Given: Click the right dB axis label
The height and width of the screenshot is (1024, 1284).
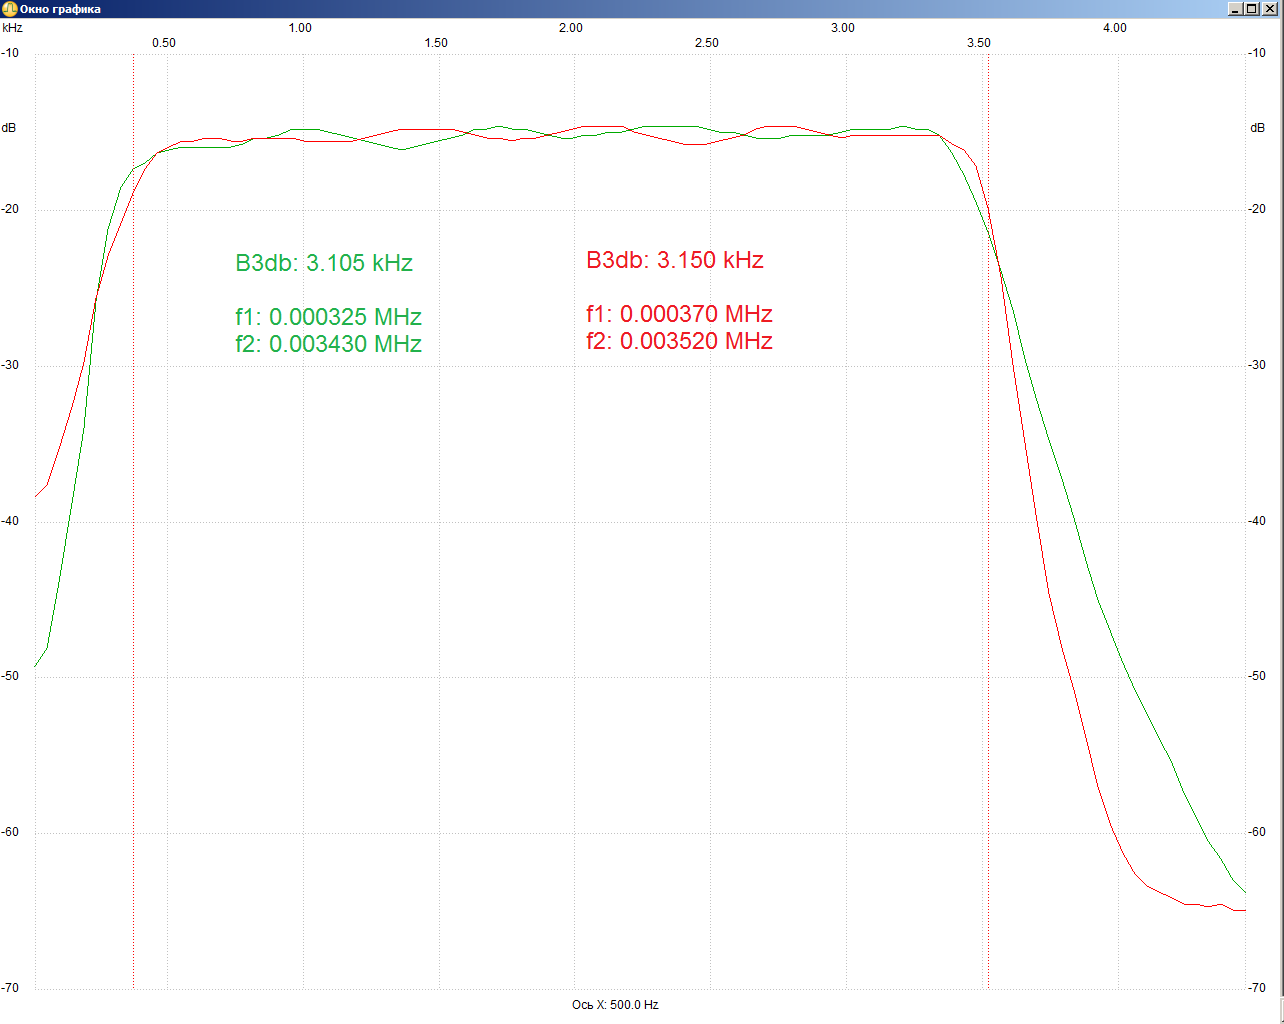Looking at the screenshot, I should coord(1257,128).
